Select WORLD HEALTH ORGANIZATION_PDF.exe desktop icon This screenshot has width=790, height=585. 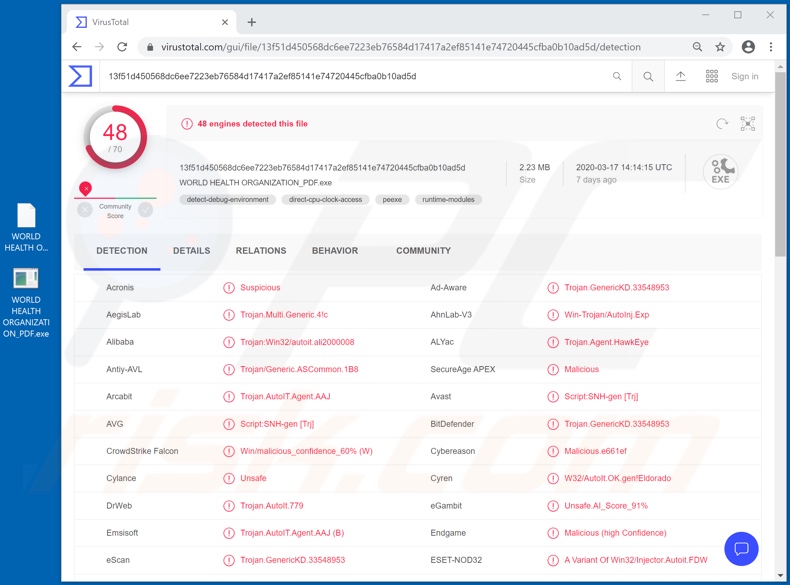coord(26,303)
